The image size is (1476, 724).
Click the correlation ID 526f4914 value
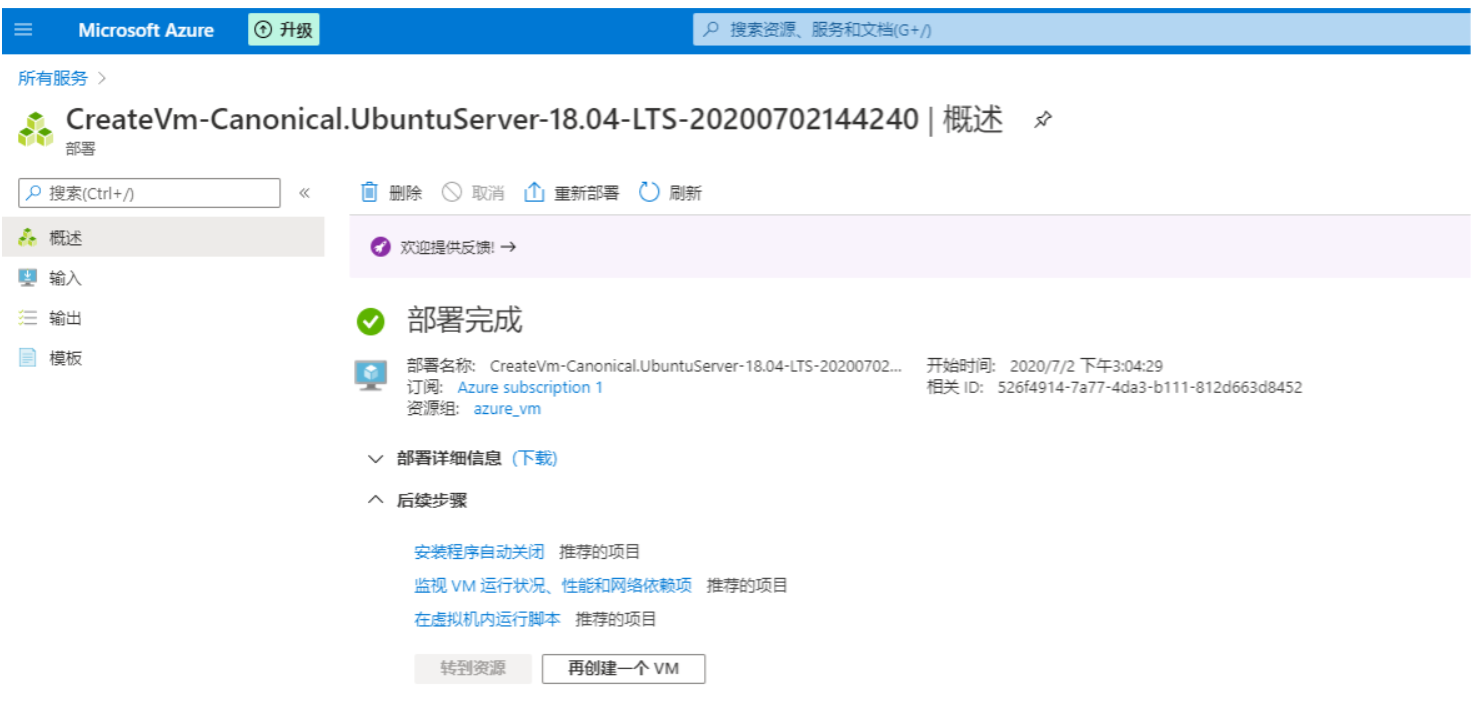(x=1150, y=387)
